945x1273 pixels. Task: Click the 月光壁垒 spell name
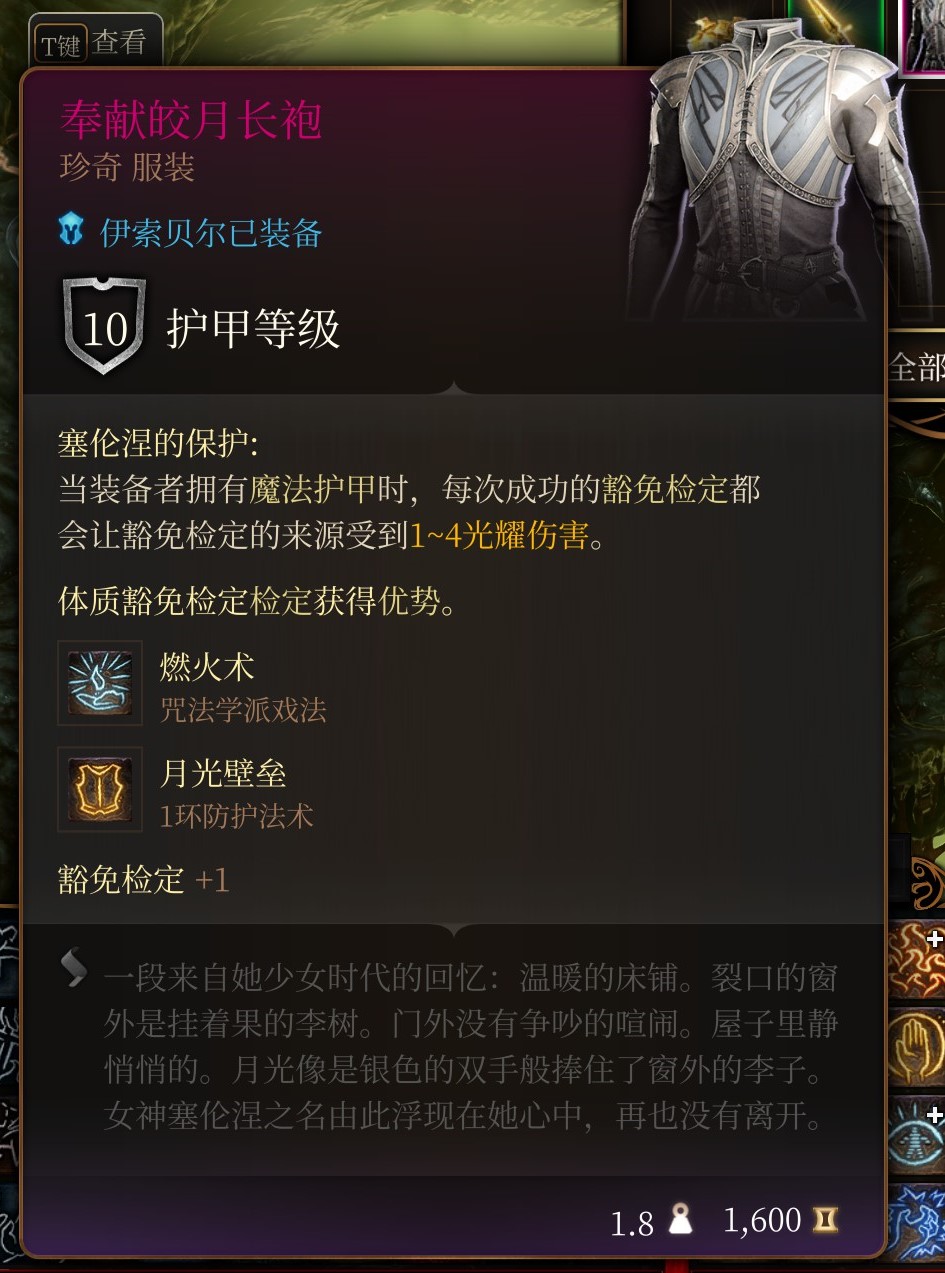pyautogui.click(x=223, y=772)
